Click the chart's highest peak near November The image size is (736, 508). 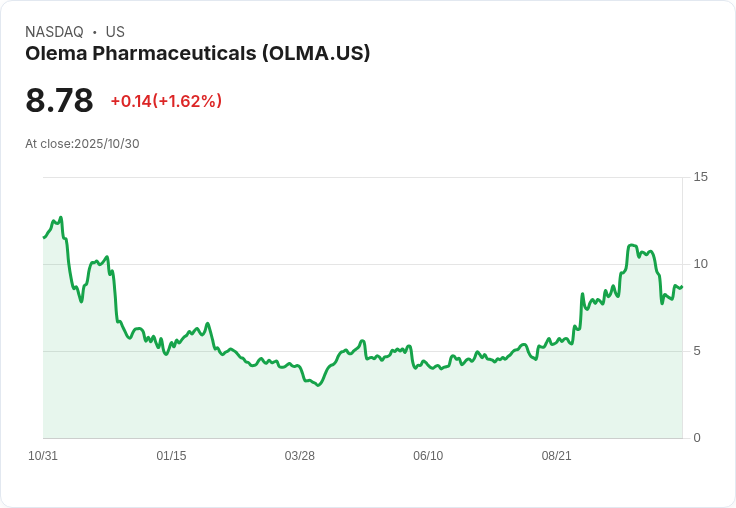click(x=61, y=217)
